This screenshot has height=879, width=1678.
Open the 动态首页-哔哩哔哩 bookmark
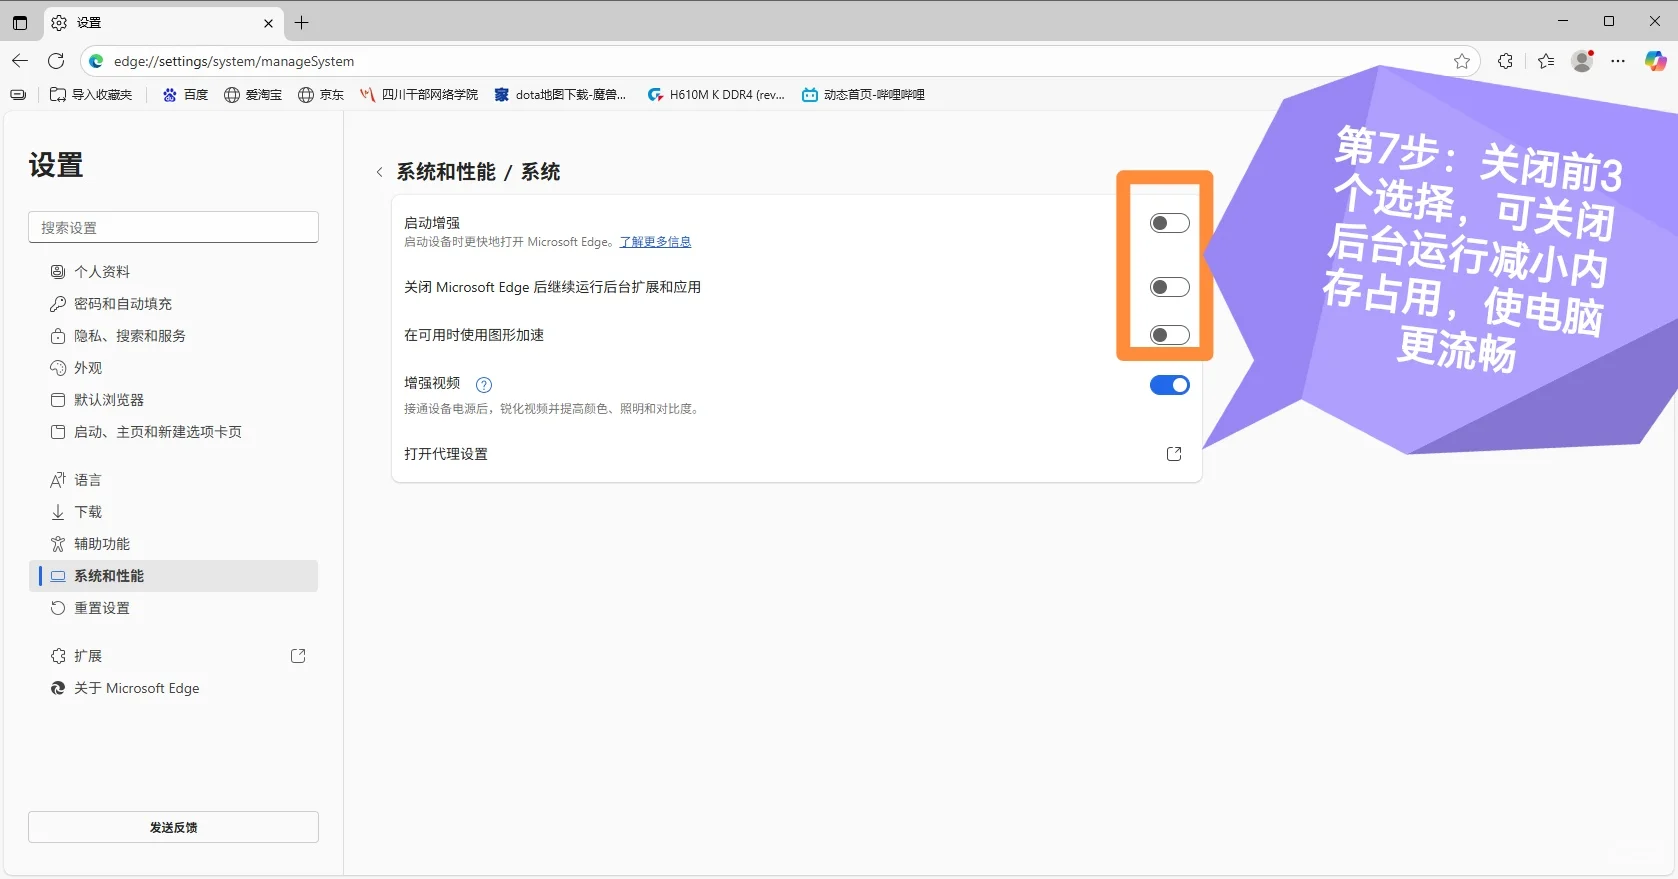click(863, 95)
